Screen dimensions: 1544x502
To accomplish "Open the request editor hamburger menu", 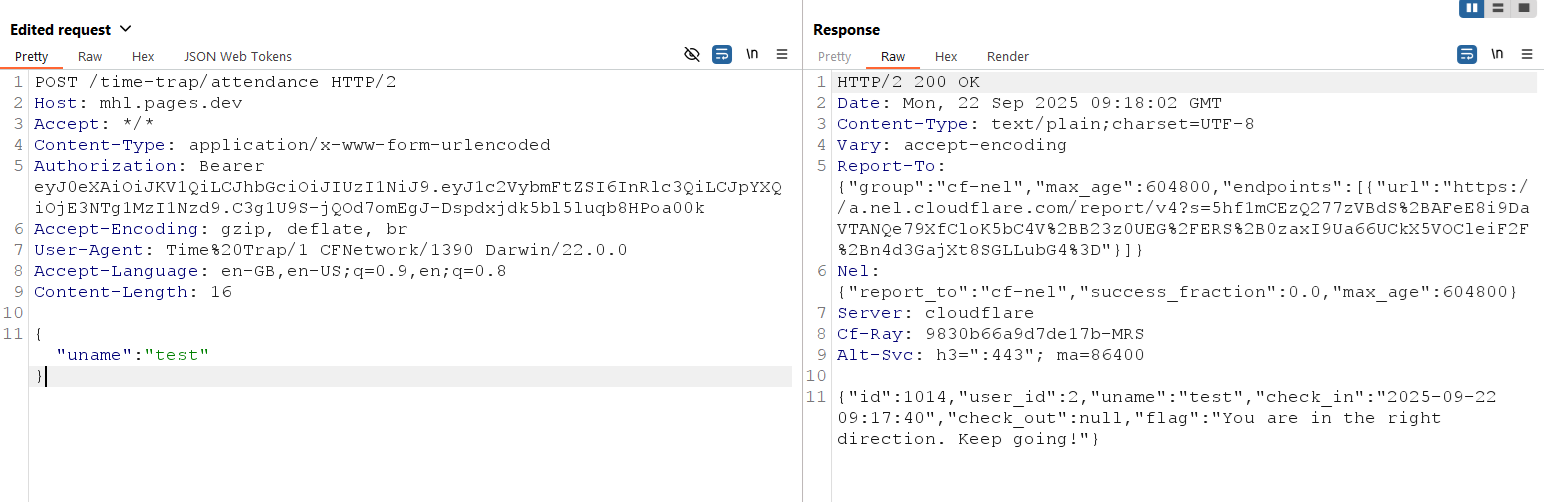I will point(782,54).
